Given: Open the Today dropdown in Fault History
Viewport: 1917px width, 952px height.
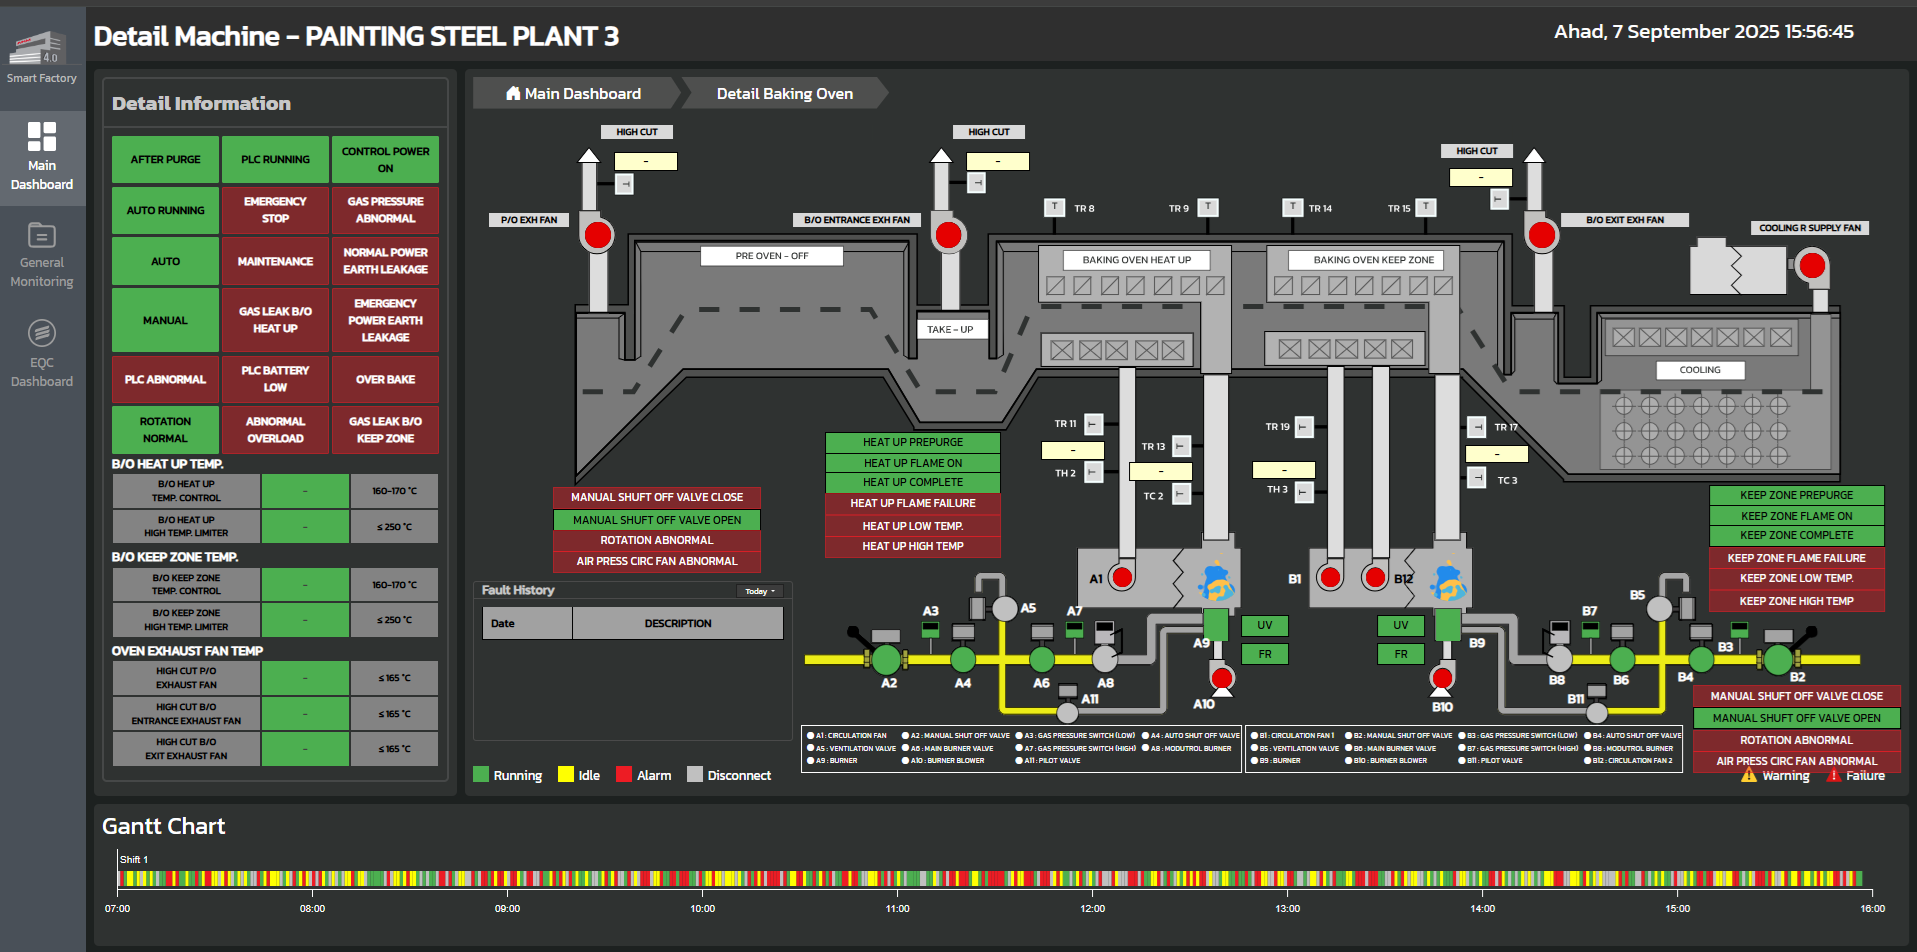Looking at the screenshot, I should [760, 591].
